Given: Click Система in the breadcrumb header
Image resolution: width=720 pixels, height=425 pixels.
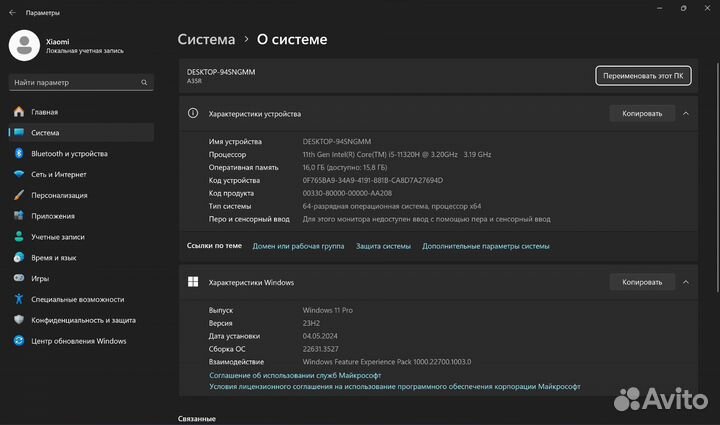Looking at the screenshot, I should (206, 39).
